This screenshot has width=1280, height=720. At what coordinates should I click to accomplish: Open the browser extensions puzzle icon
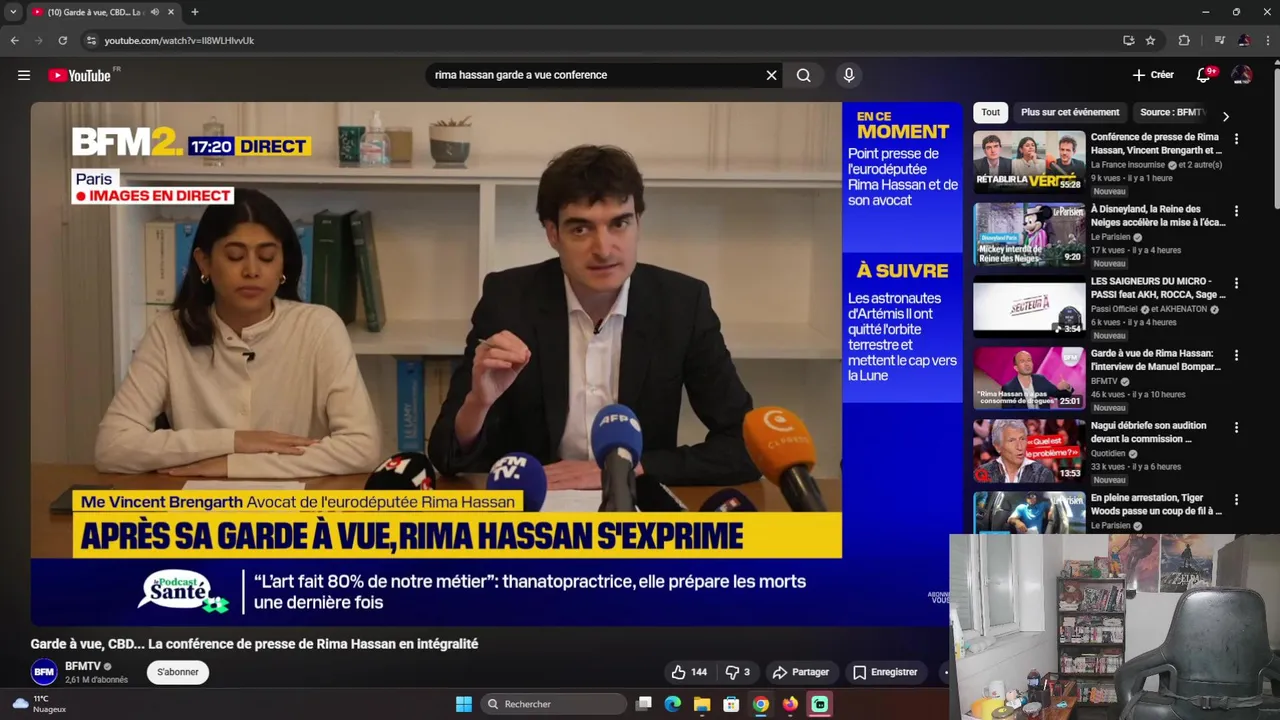pos(1184,41)
